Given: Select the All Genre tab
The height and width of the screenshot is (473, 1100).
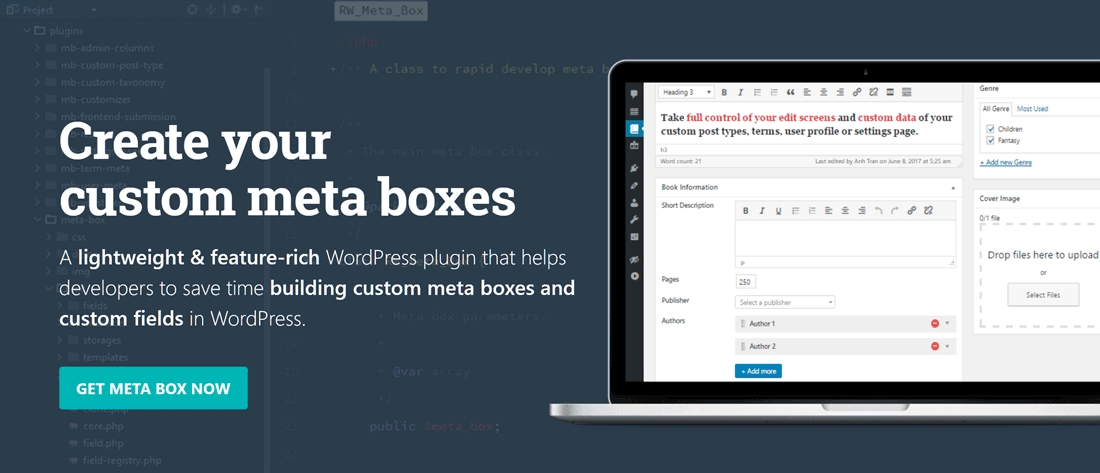Looking at the screenshot, I should 995,108.
